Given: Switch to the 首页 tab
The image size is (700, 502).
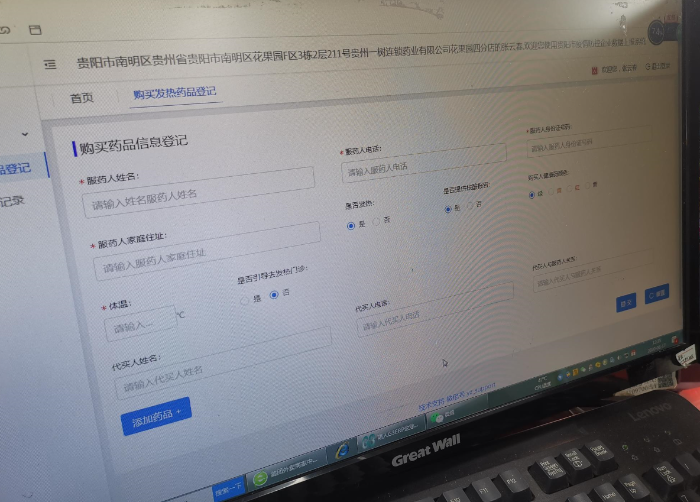Looking at the screenshot, I should point(82,98).
